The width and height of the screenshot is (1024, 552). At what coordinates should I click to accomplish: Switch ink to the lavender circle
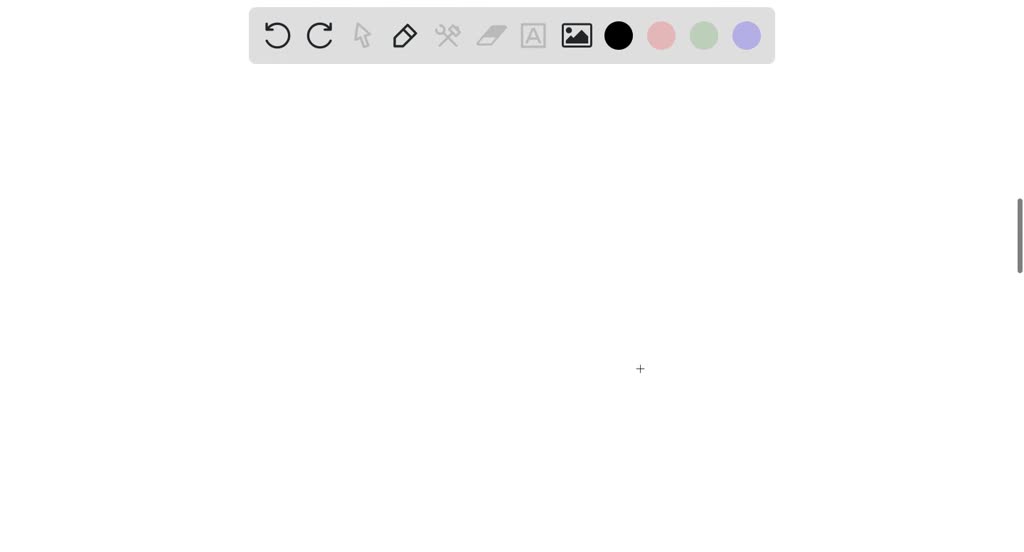point(746,35)
